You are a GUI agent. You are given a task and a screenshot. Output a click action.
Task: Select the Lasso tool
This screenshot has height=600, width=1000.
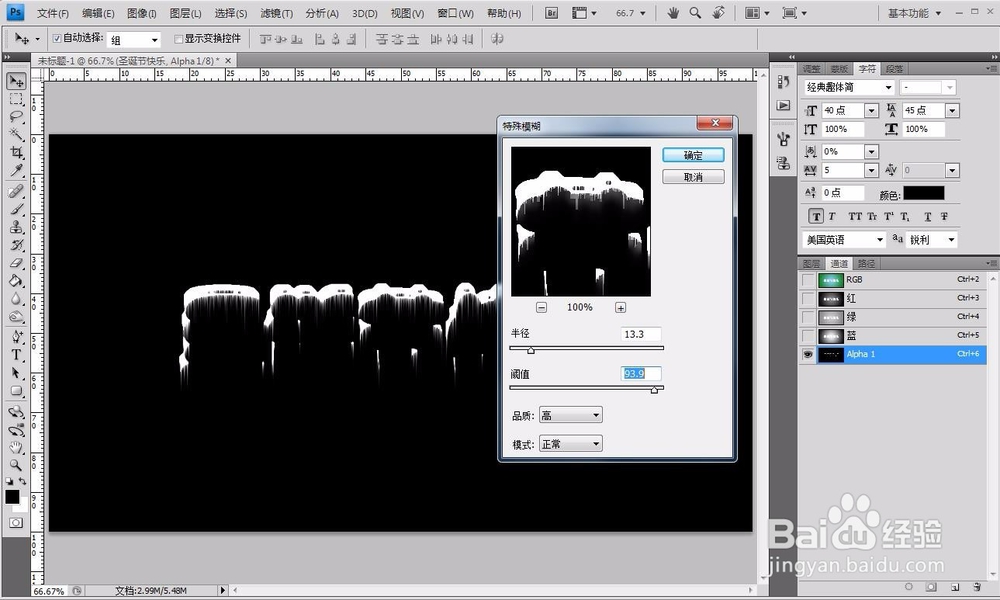(x=16, y=117)
